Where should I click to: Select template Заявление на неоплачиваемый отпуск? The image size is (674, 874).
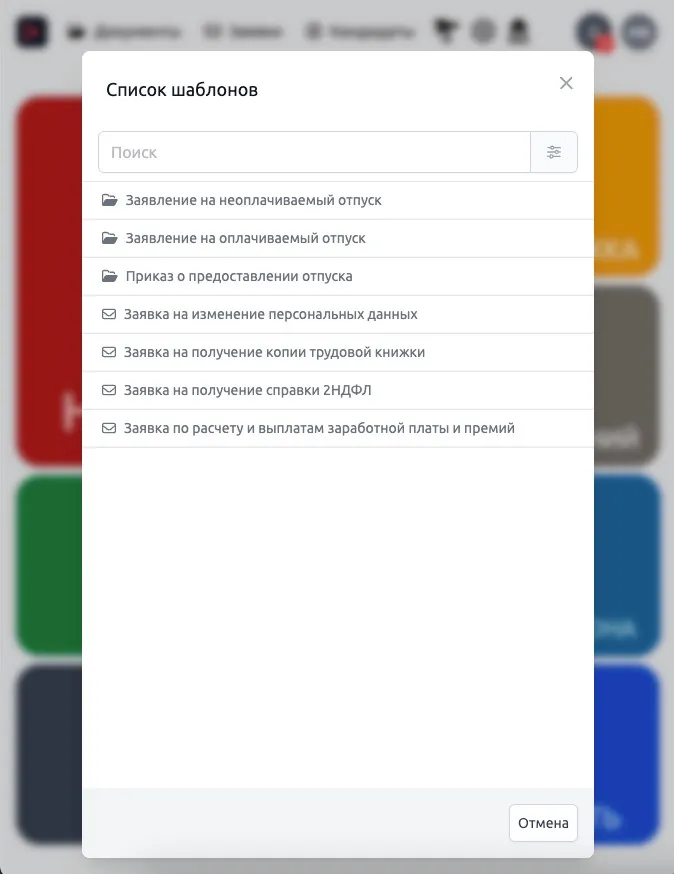coord(253,200)
